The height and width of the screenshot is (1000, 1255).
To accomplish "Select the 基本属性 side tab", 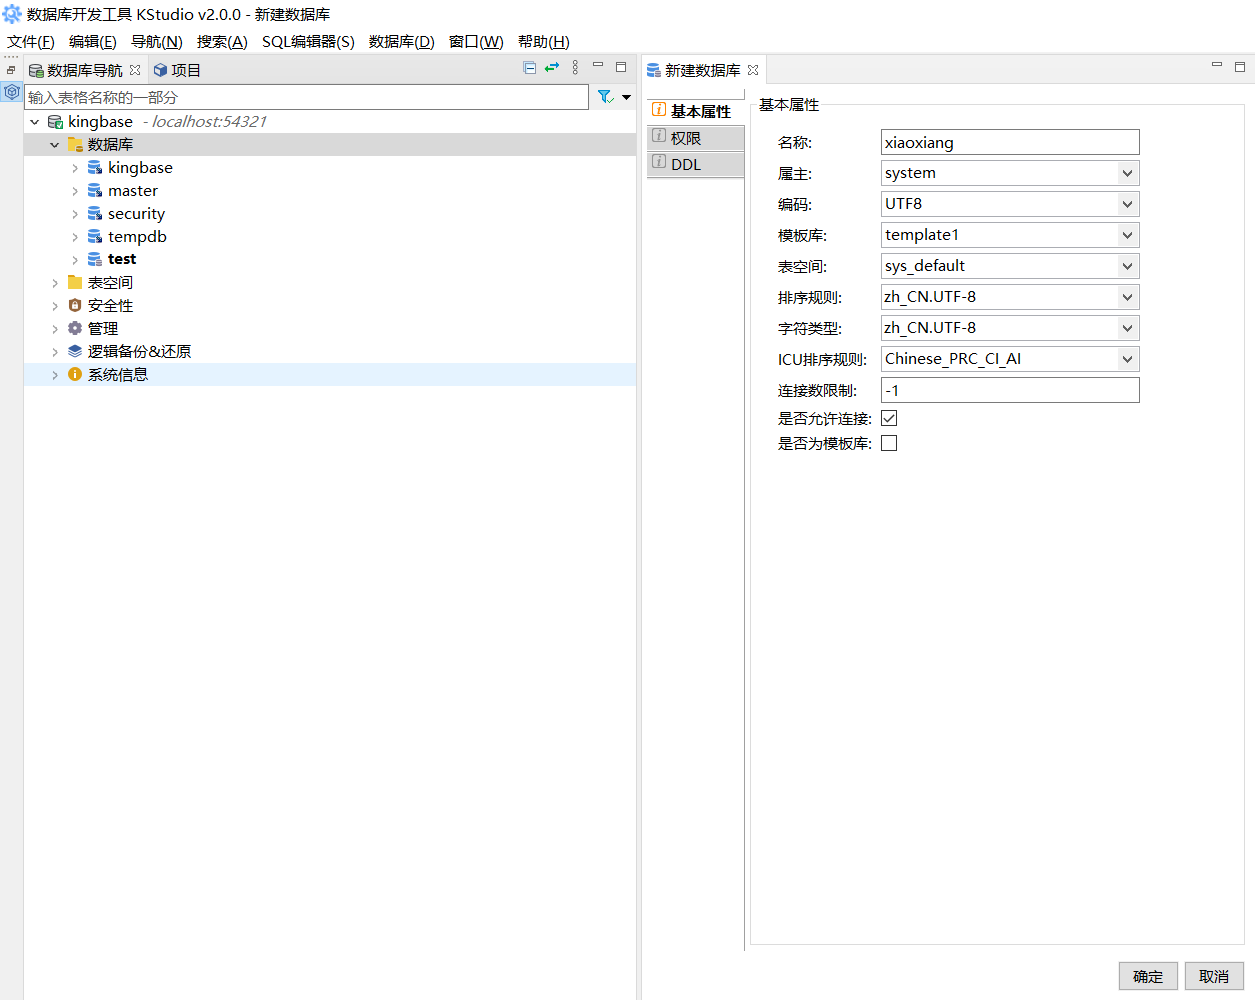I will coord(695,111).
